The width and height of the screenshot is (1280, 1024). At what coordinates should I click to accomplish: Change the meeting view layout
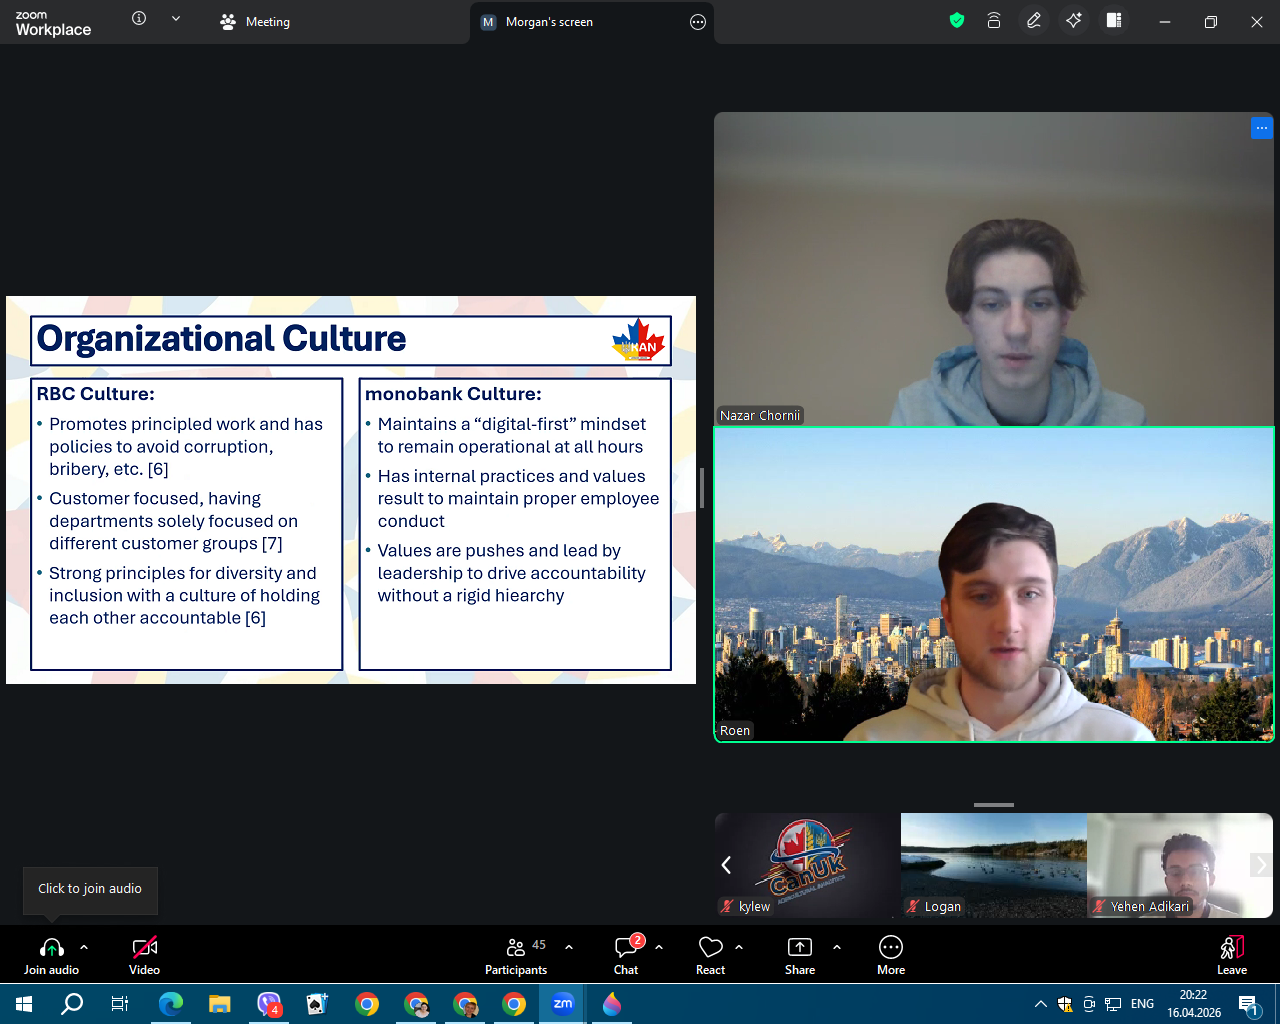pyautogui.click(x=1114, y=20)
